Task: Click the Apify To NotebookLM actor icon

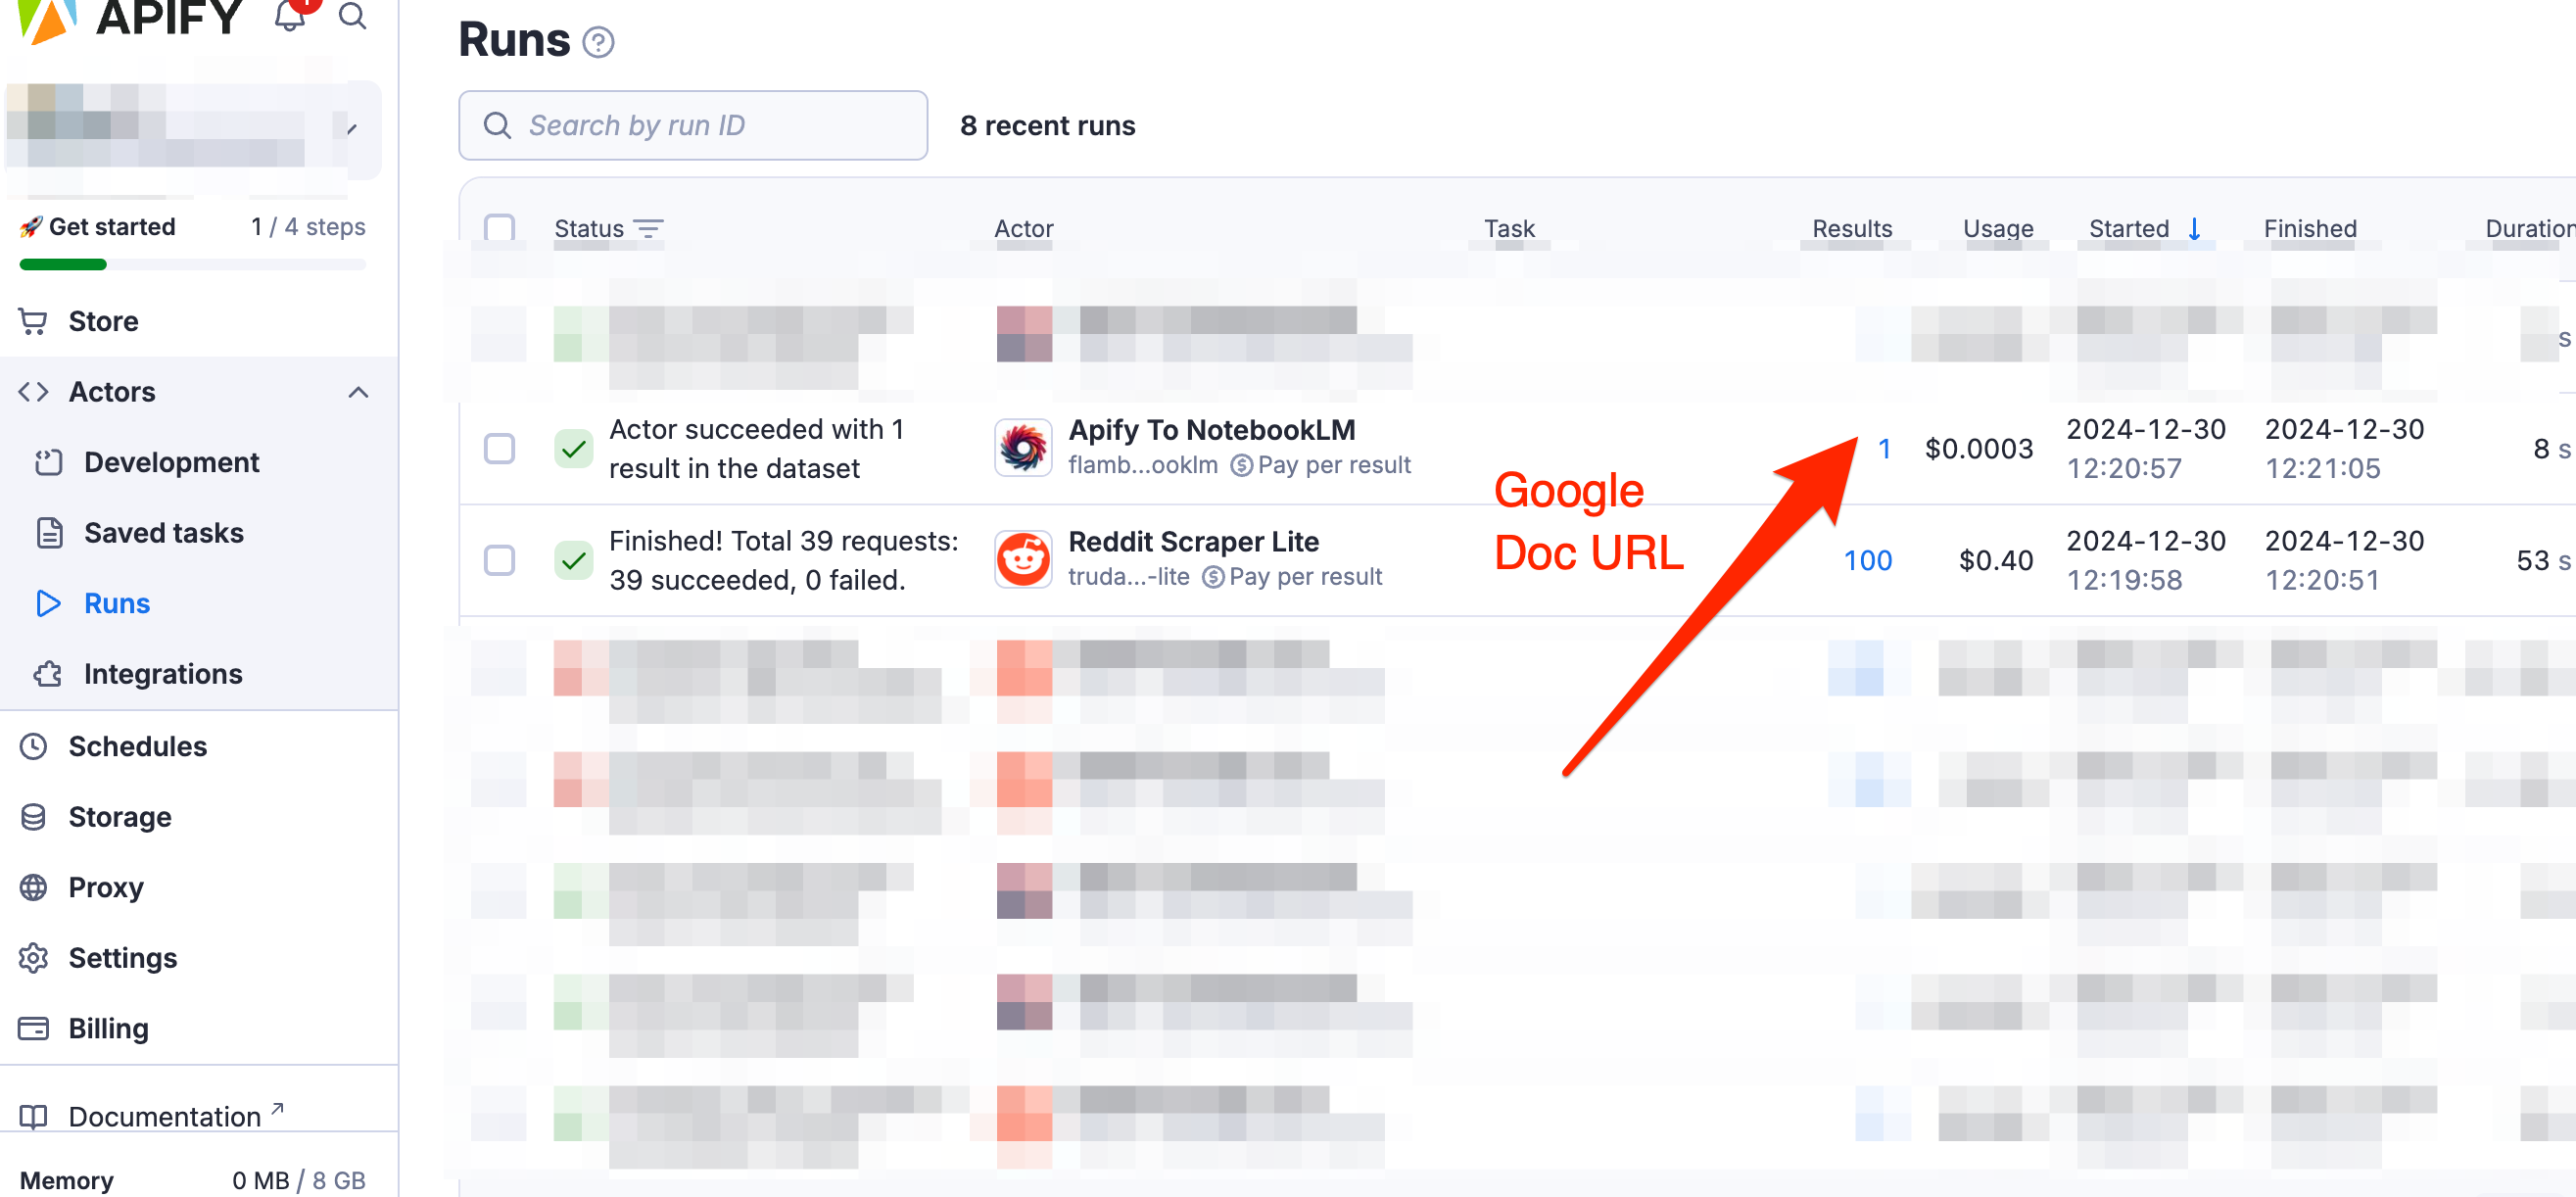Action: pos(1022,447)
